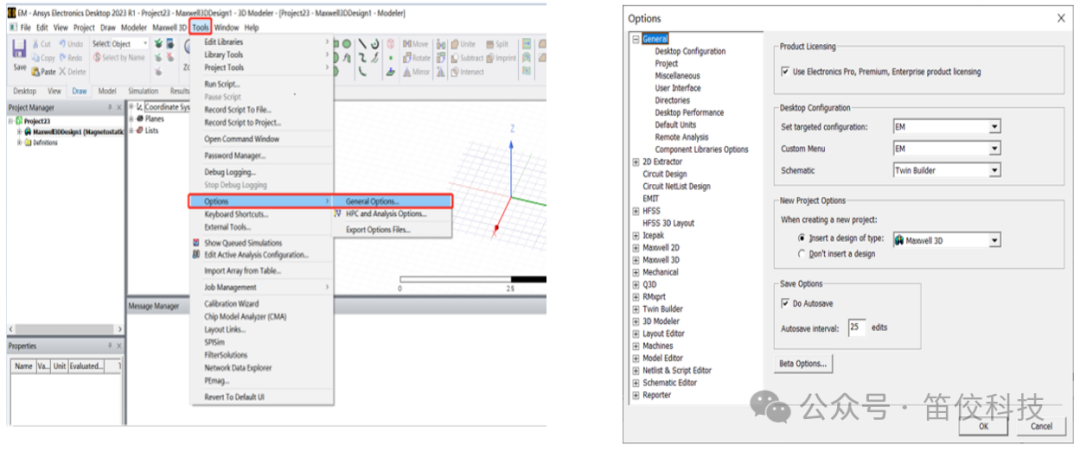Select Circuit Design in the Options tree
Screen dimensions: 1080x451
[x=665, y=174]
